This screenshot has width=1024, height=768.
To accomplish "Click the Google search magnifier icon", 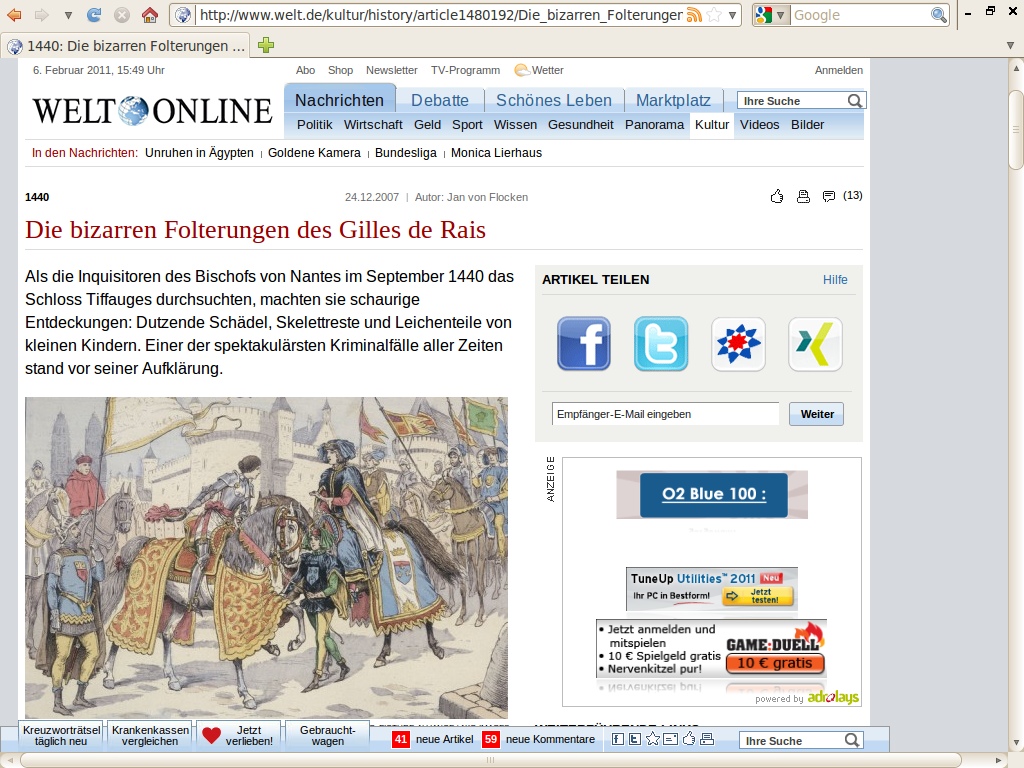I will 938,15.
